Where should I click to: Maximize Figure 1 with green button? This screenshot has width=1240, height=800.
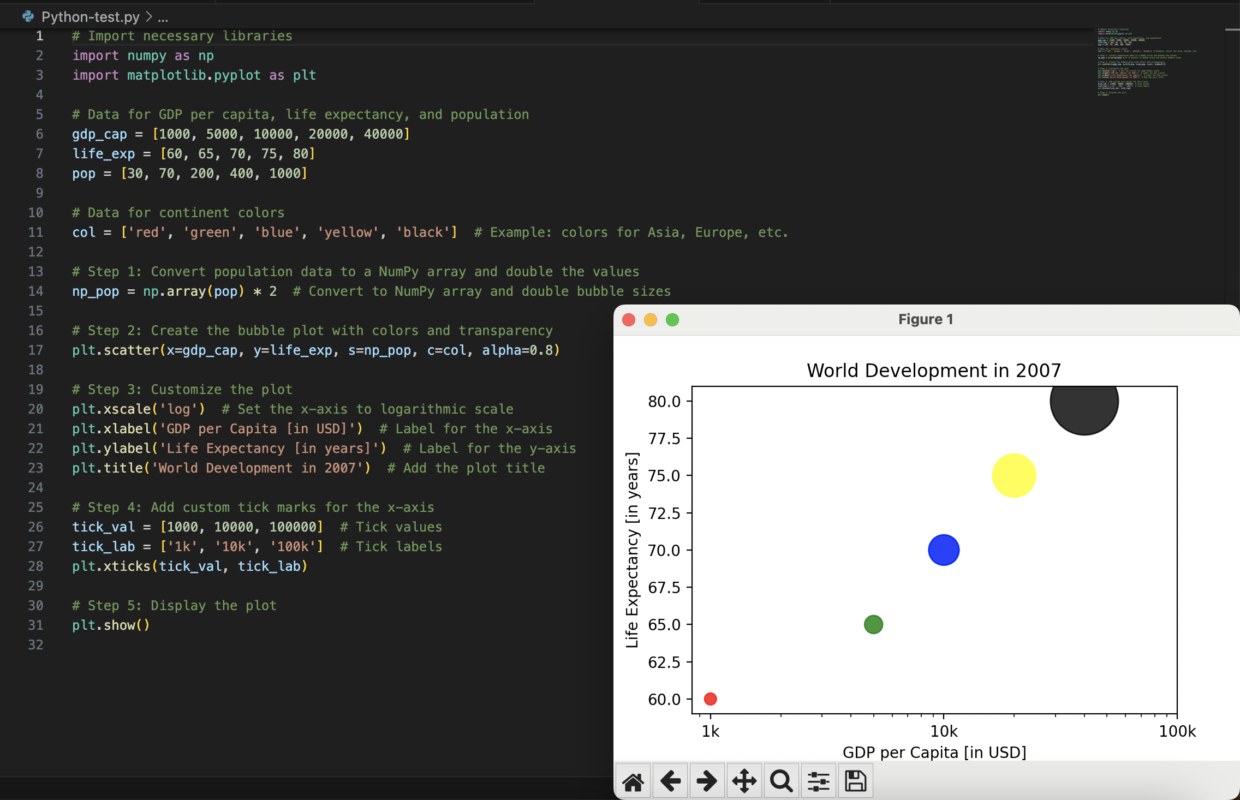coord(673,319)
